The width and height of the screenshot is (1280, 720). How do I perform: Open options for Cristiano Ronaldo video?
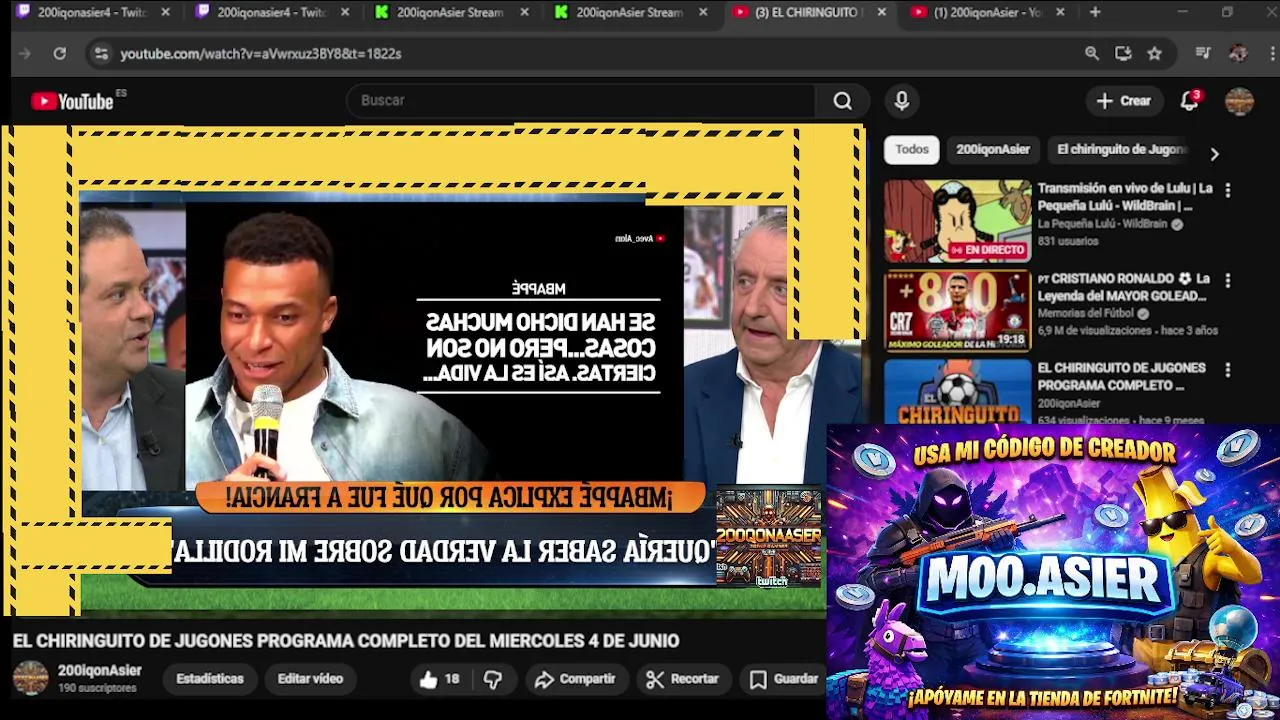[x=1228, y=280]
